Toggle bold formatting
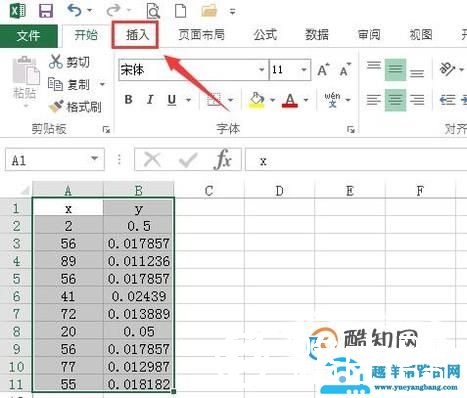This screenshot has height=398, width=467. click(128, 99)
